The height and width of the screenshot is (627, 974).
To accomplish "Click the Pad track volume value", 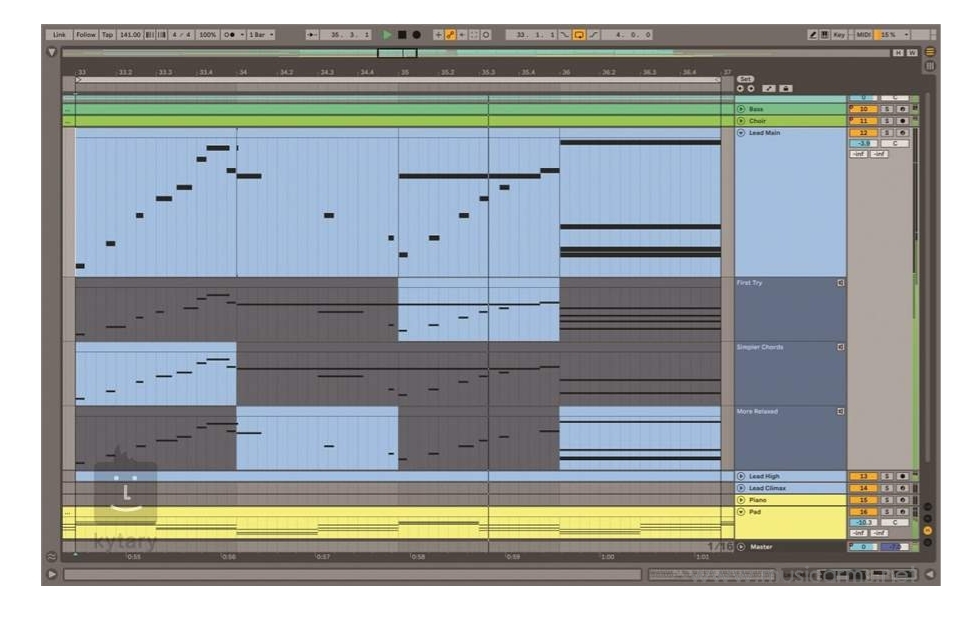I will (862, 523).
